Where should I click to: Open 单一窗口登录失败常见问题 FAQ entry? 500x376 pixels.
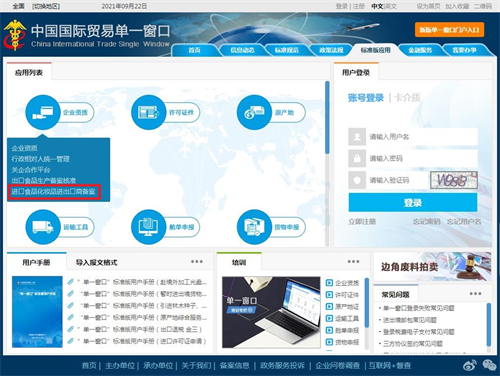tap(419, 308)
